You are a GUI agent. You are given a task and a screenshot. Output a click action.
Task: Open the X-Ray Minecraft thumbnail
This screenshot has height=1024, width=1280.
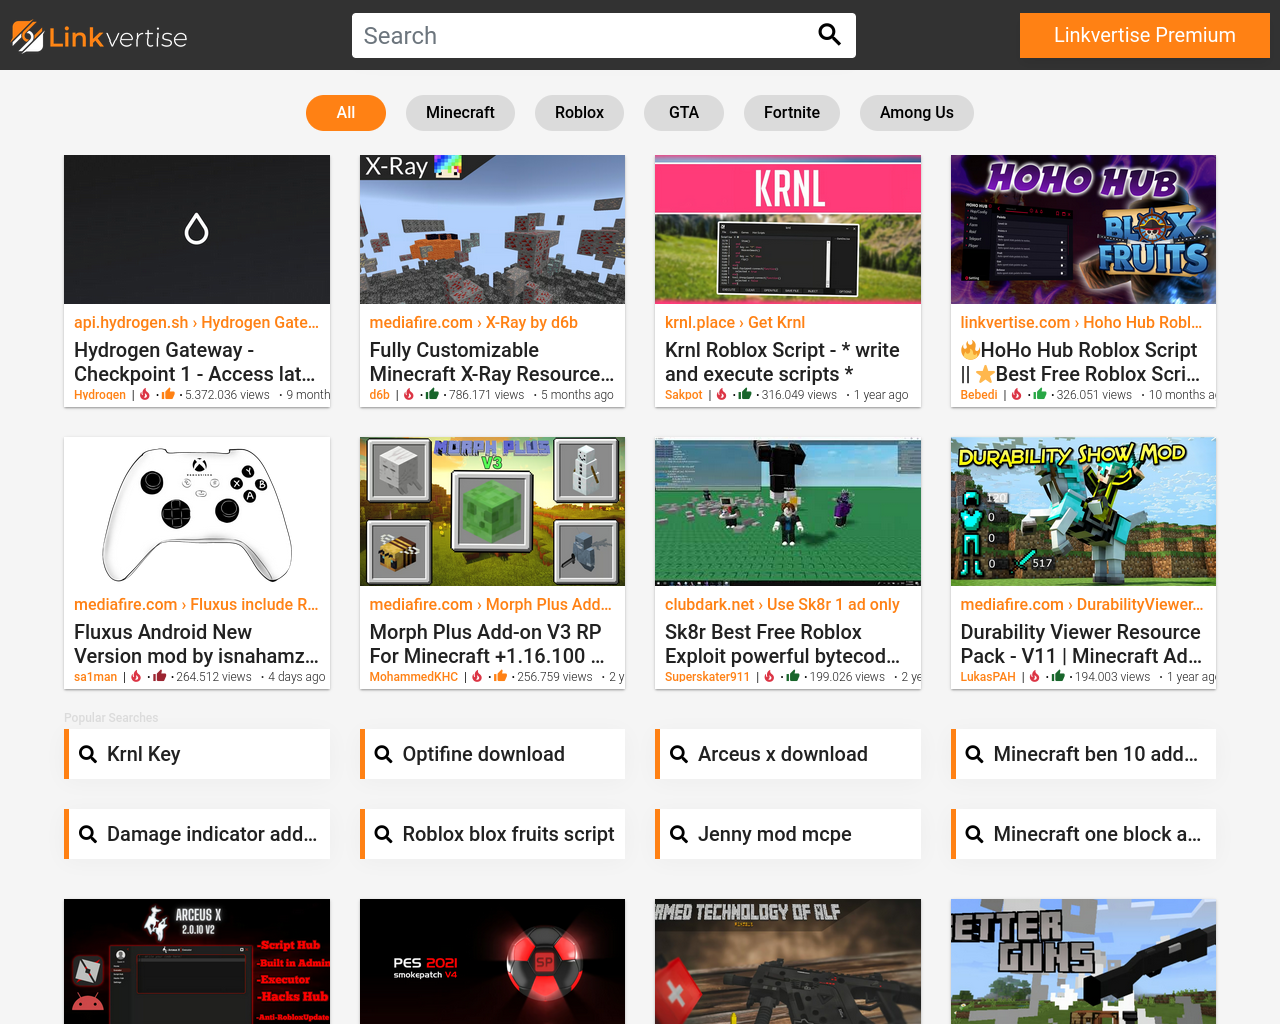click(x=492, y=229)
